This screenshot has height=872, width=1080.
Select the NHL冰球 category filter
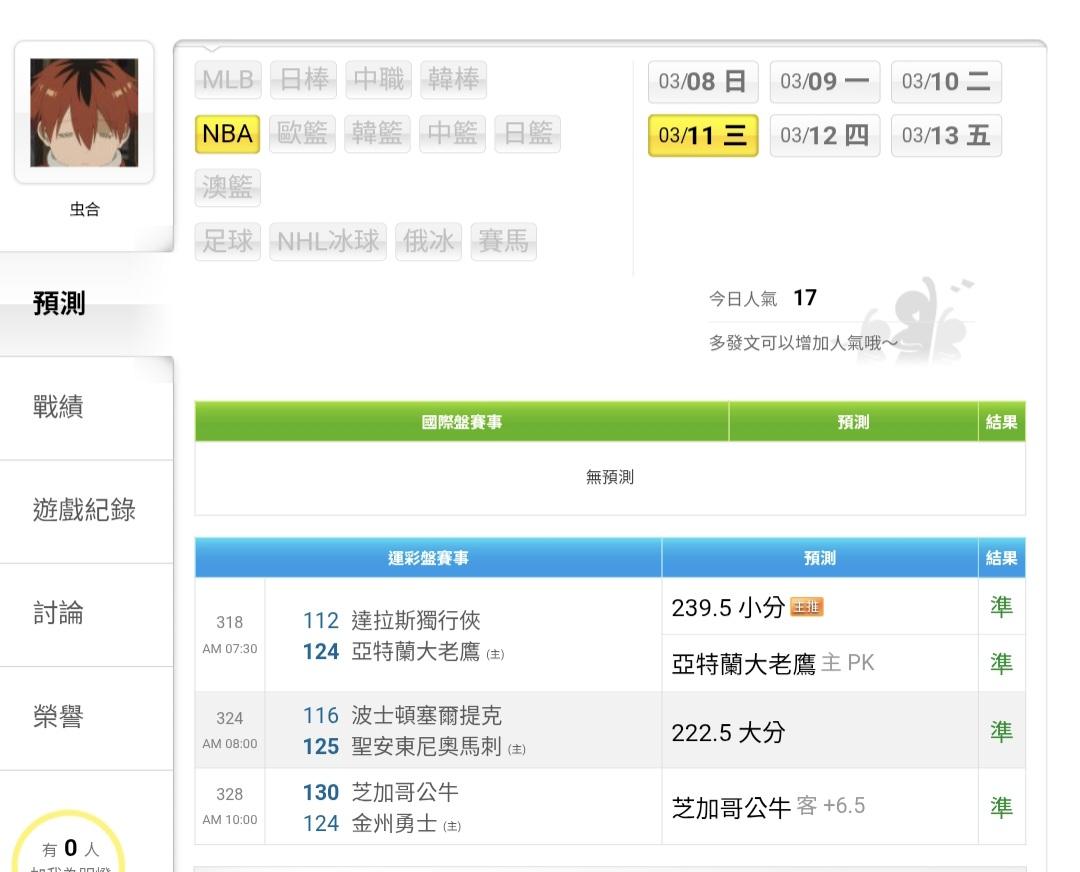coord(328,242)
